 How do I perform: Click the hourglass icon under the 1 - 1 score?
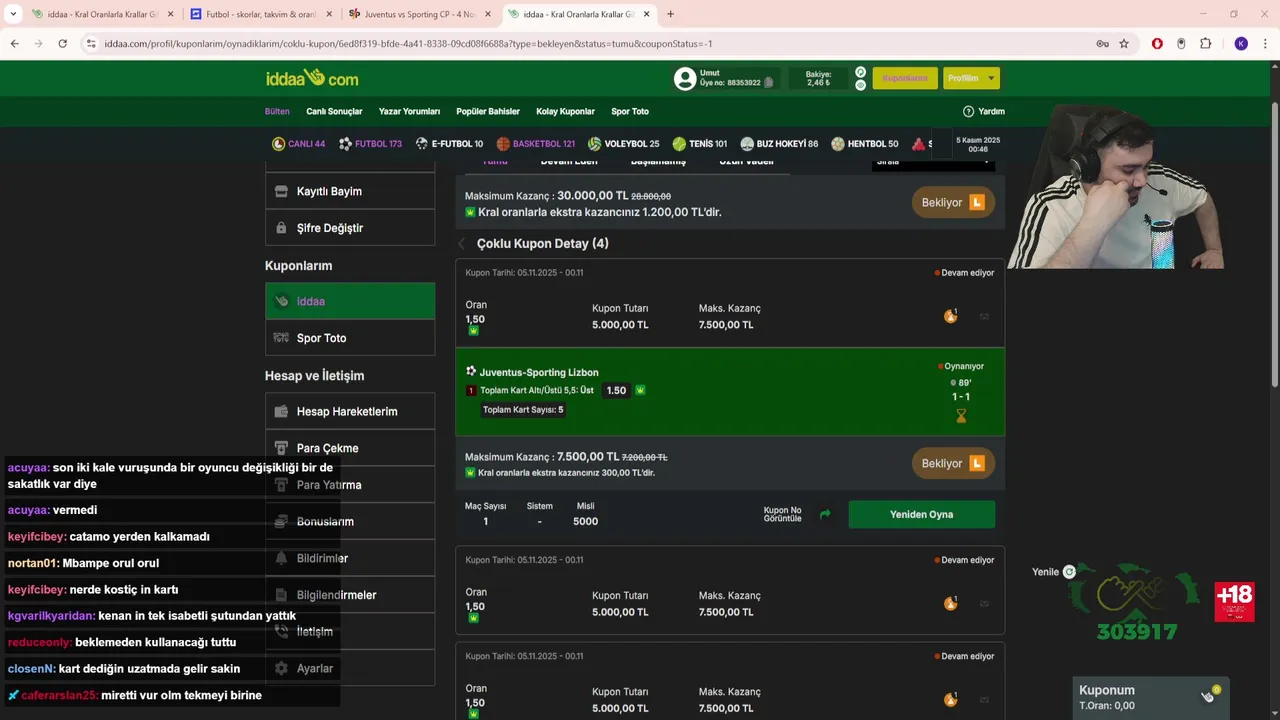click(x=961, y=416)
